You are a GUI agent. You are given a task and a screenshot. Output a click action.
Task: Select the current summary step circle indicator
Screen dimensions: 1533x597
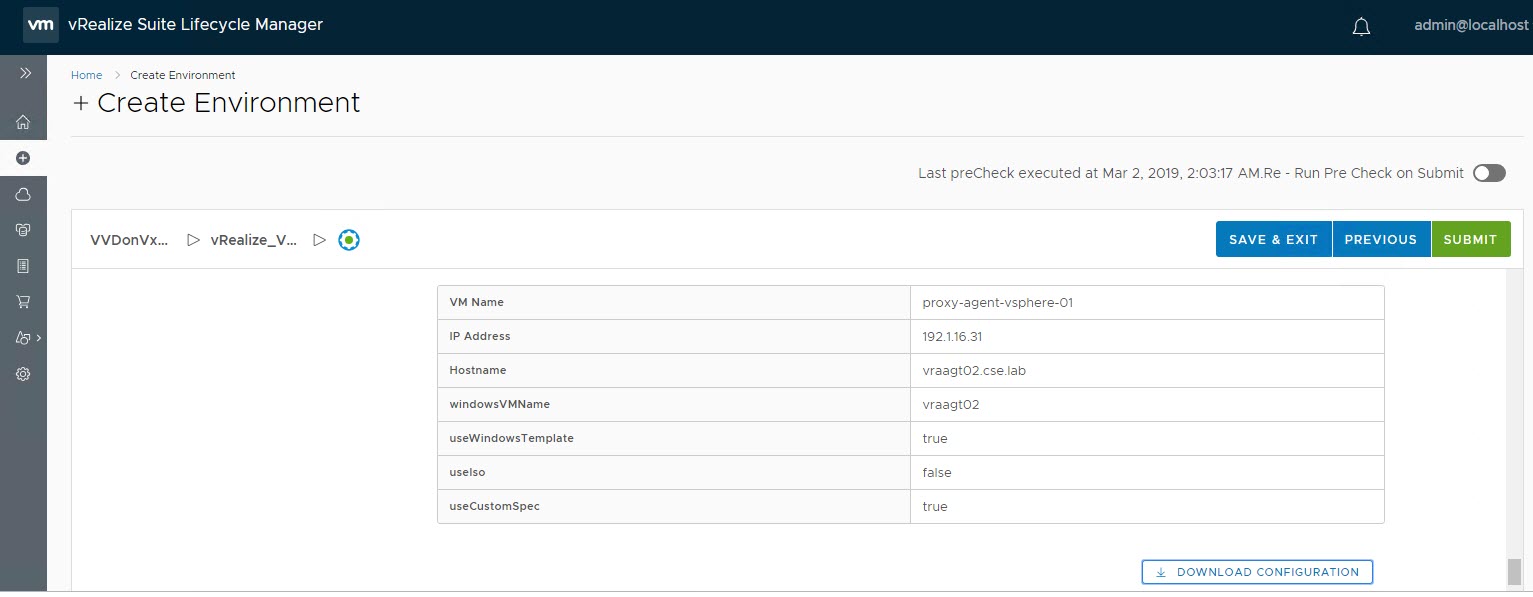click(348, 240)
